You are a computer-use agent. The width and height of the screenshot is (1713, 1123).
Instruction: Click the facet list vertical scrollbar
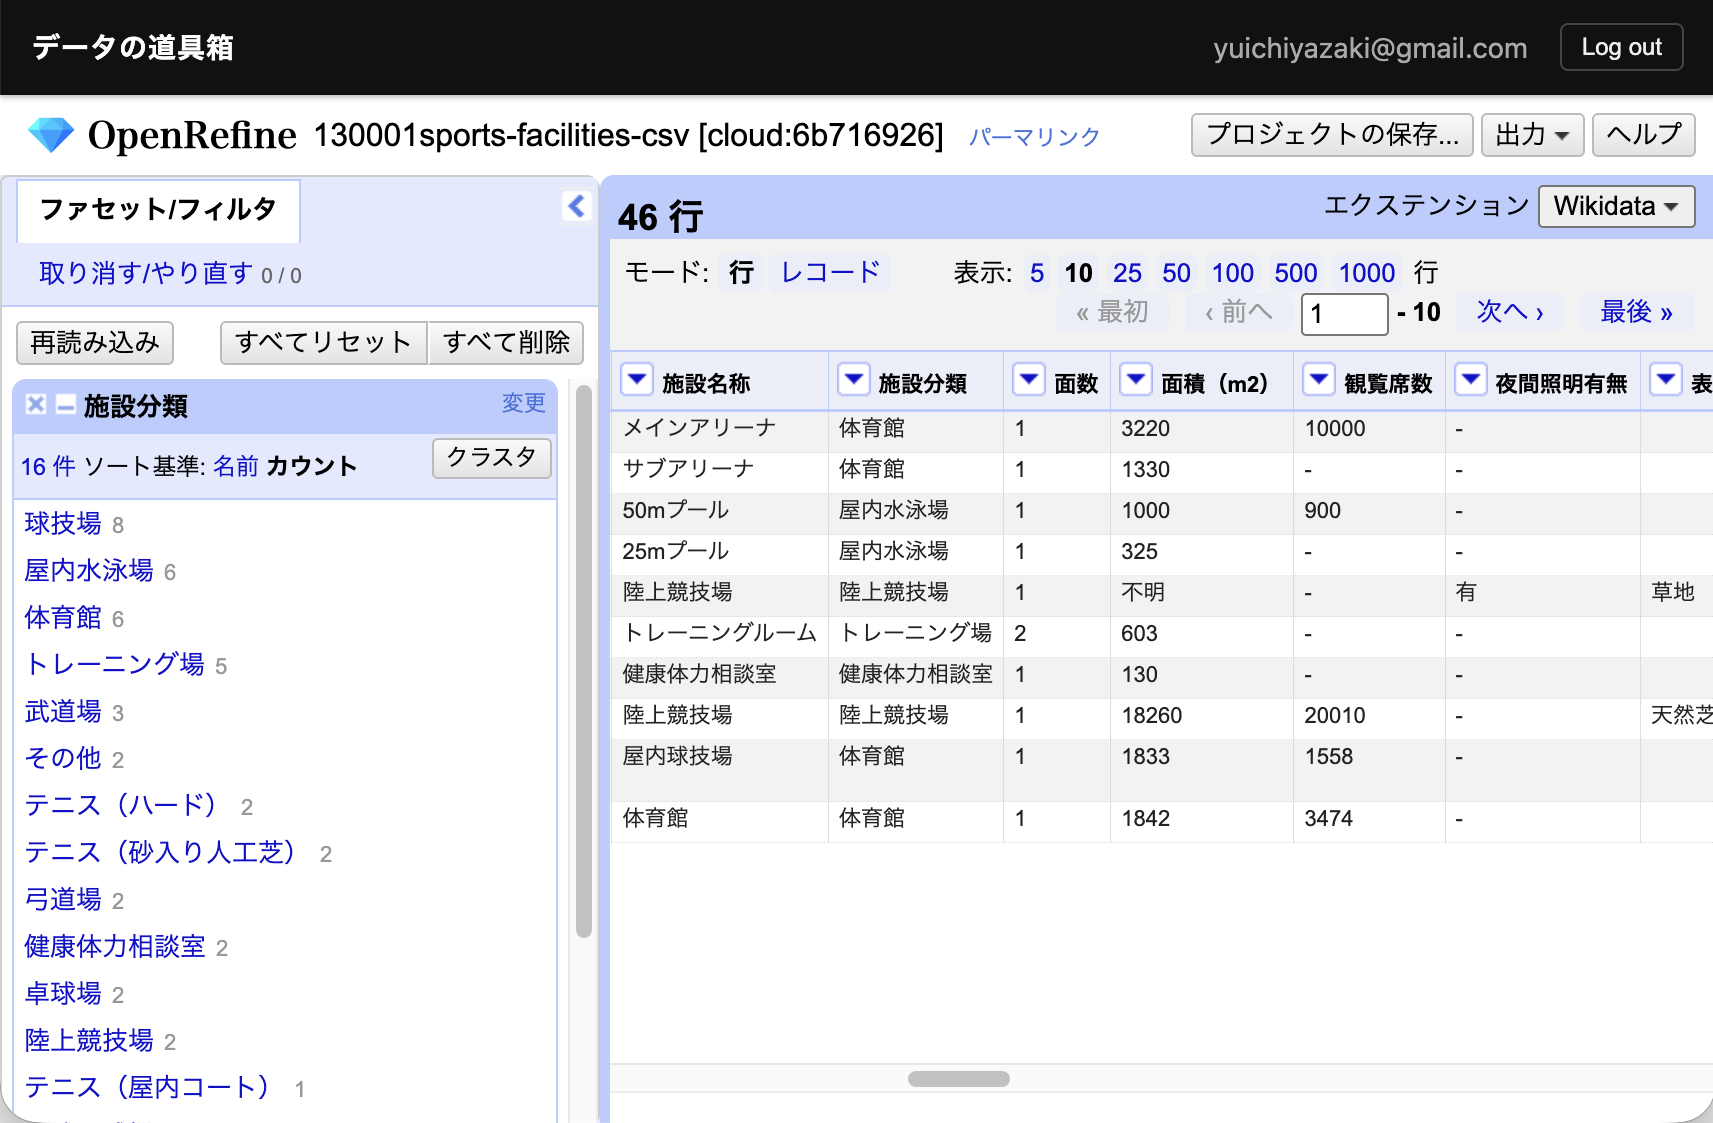(x=584, y=660)
